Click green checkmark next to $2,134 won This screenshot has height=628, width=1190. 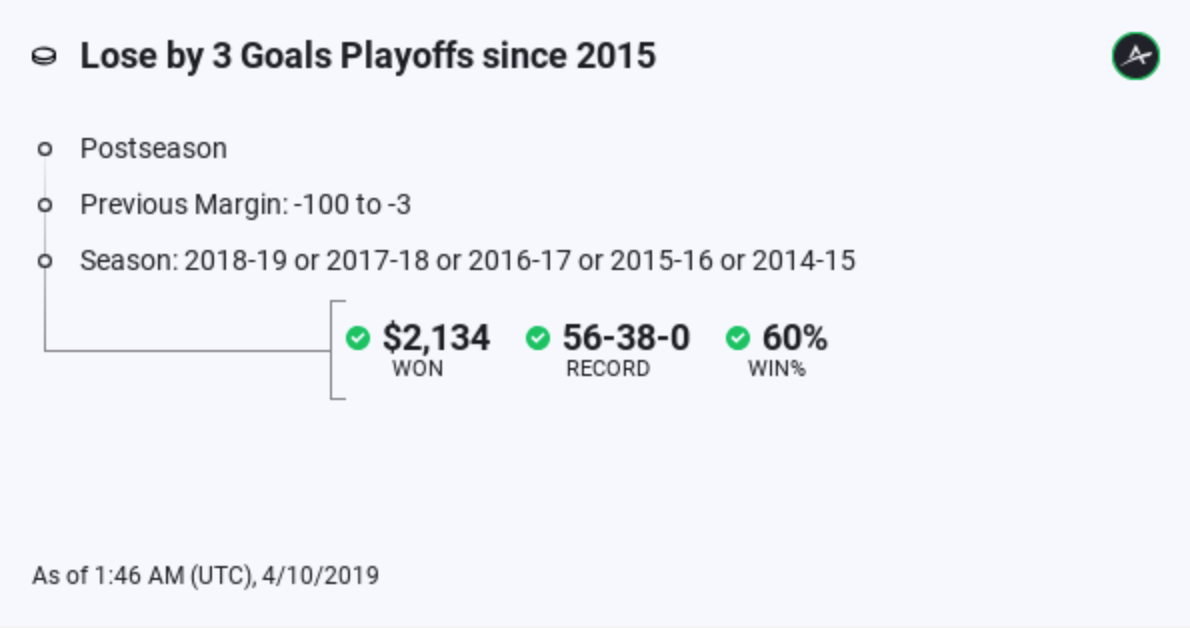tap(357, 338)
